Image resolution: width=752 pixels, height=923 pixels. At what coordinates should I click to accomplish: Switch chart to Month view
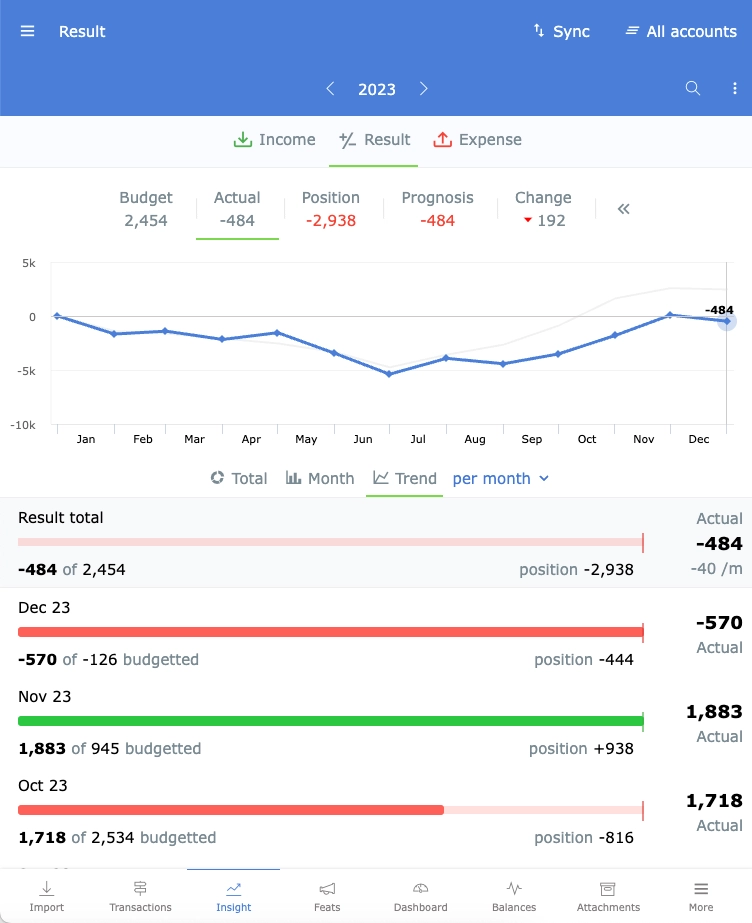point(320,478)
